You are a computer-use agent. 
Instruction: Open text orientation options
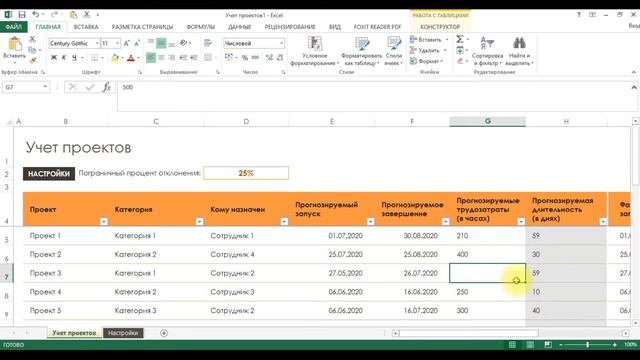[184, 43]
